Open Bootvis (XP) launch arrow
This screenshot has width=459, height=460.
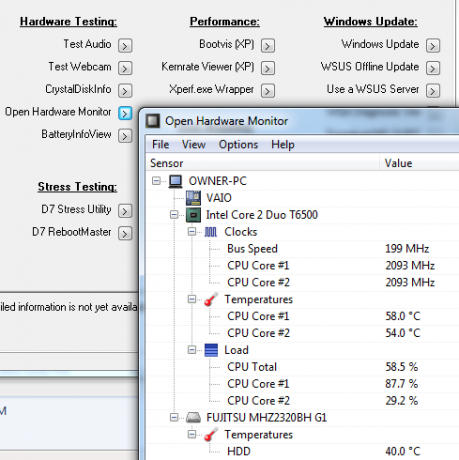(268, 46)
